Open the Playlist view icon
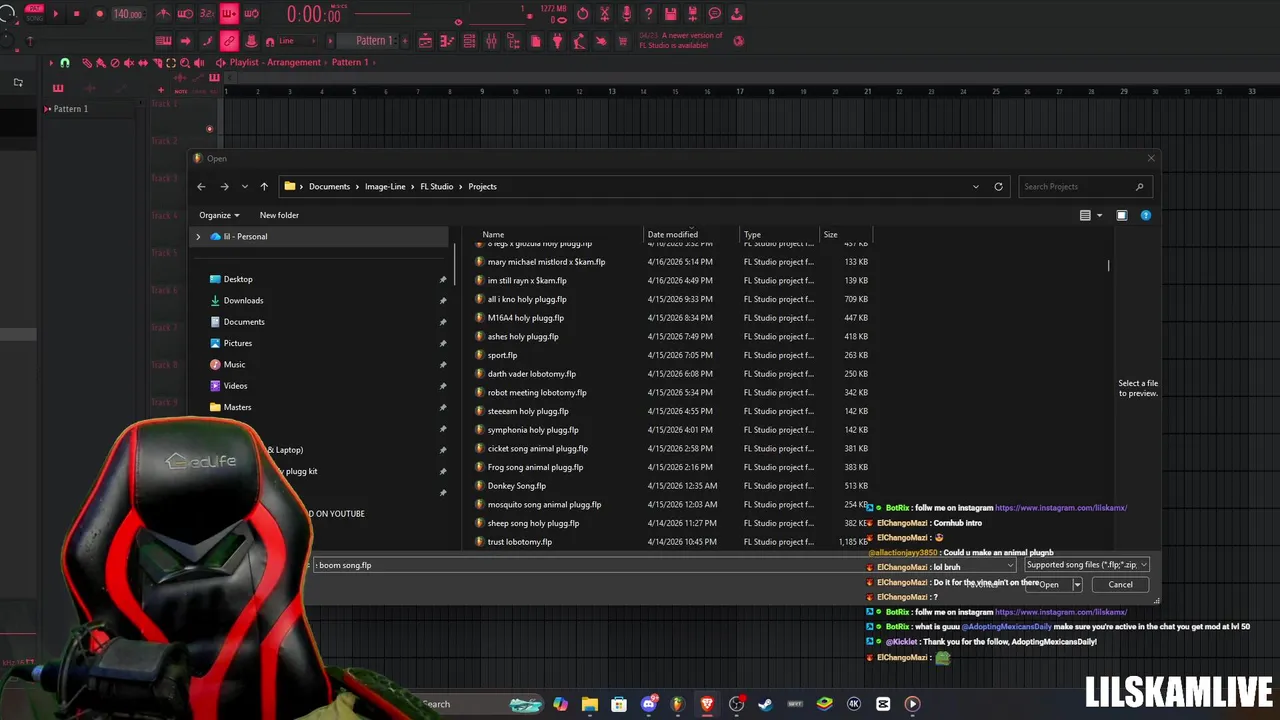Screen dimensions: 1280x720 point(426,41)
